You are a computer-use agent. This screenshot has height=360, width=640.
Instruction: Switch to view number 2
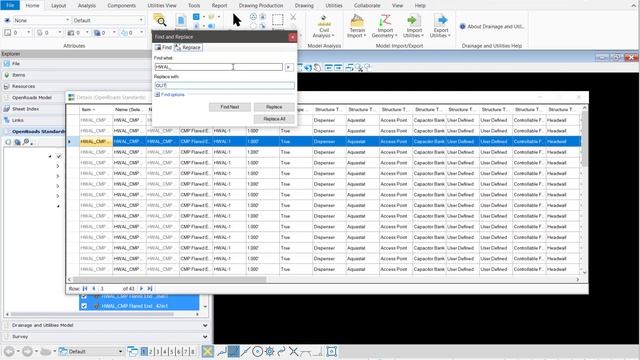pos(151,351)
